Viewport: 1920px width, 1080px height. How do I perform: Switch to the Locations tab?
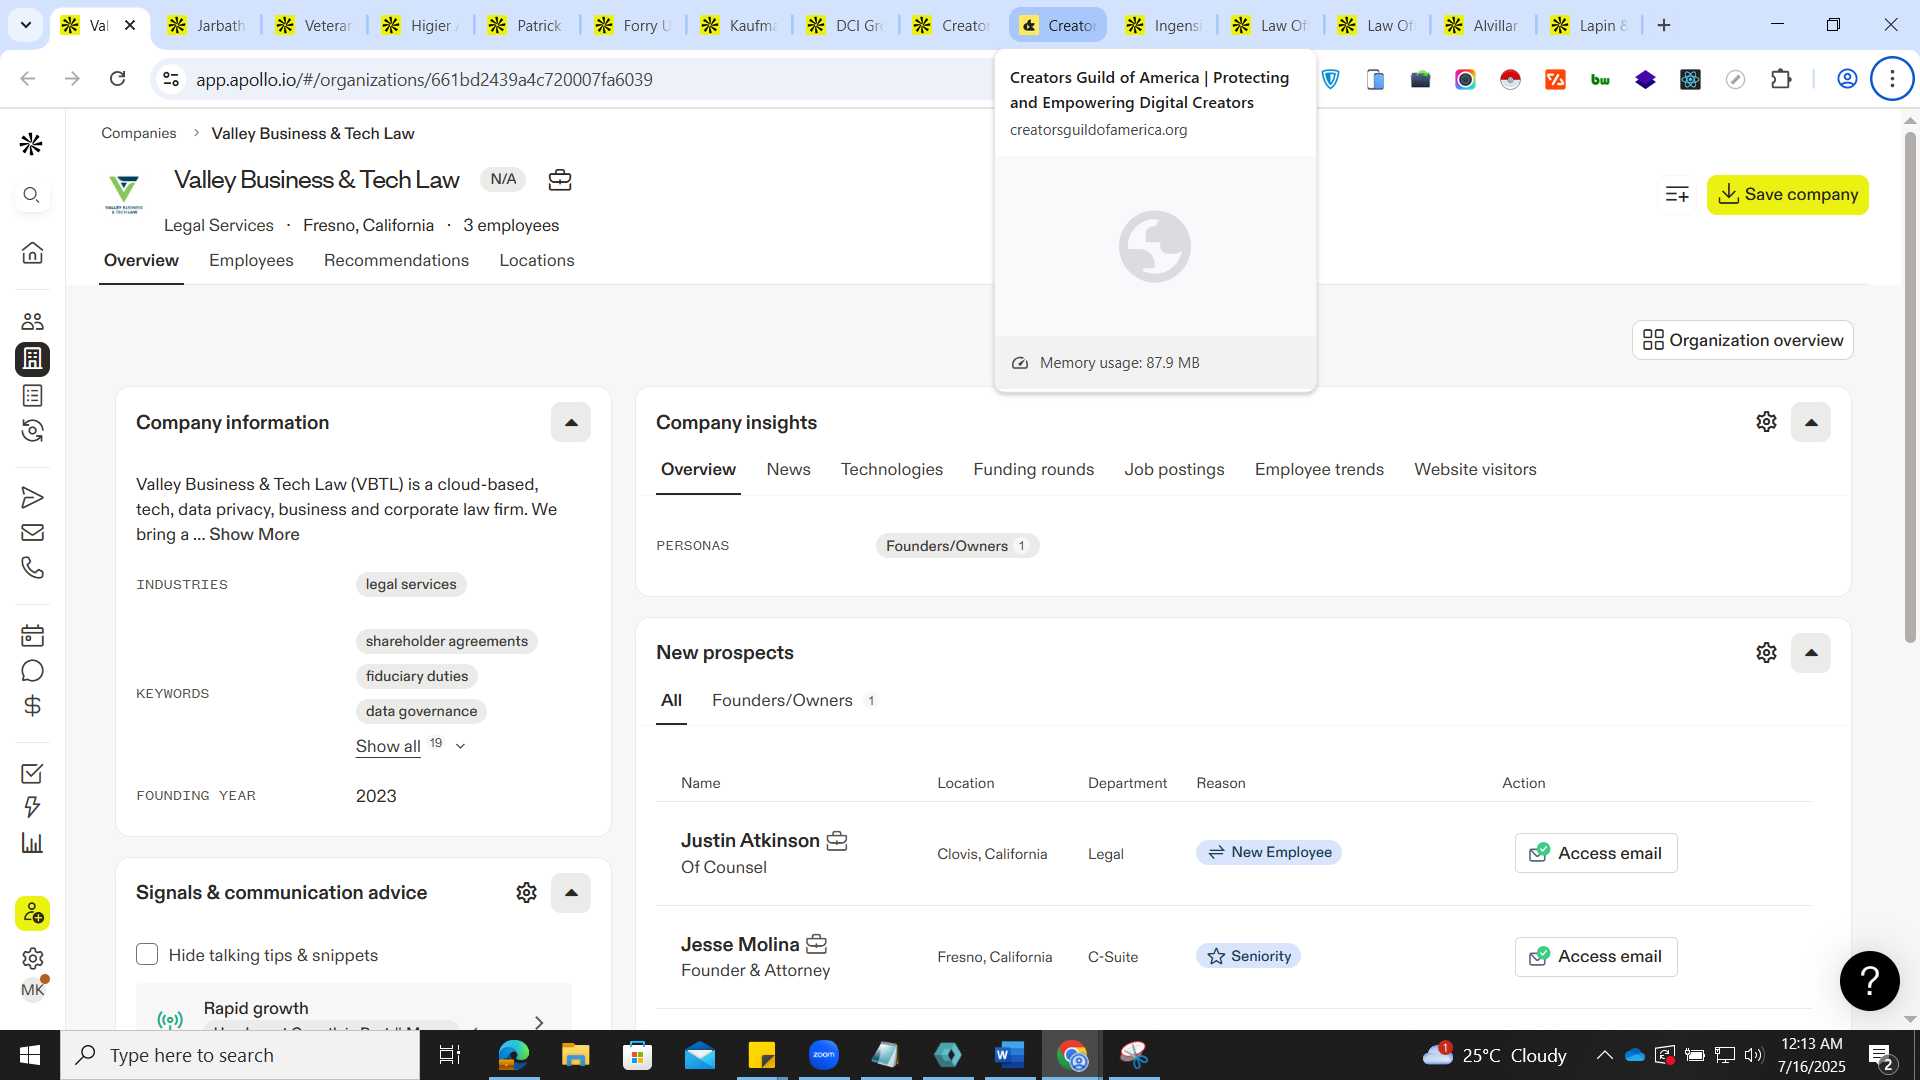tap(537, 260)
